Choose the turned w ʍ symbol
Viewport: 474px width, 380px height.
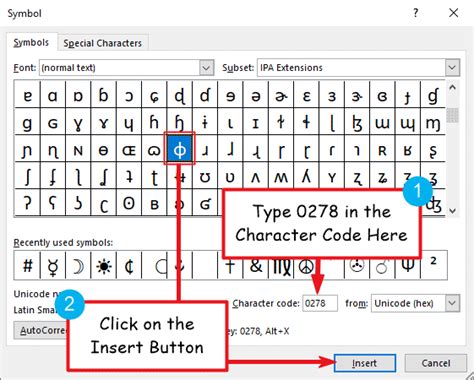pos(281,177)
